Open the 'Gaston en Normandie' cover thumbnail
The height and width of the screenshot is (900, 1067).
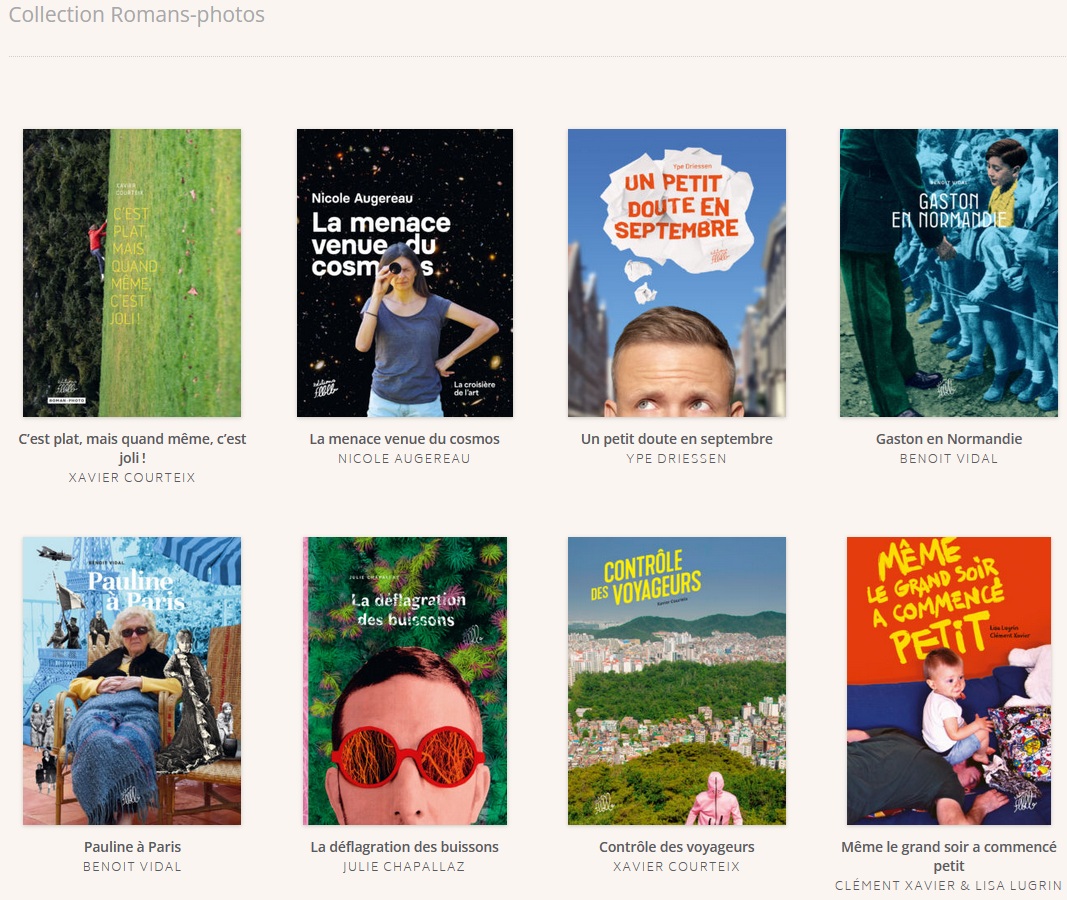(x=948, y=272)
